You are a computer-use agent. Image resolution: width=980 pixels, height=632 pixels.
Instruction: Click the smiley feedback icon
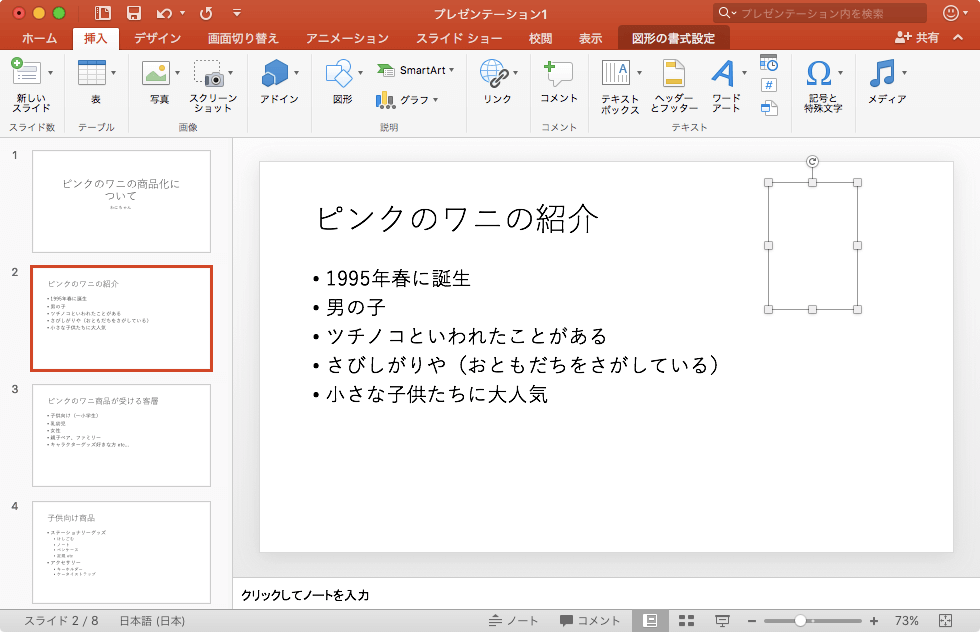point(950,13)
